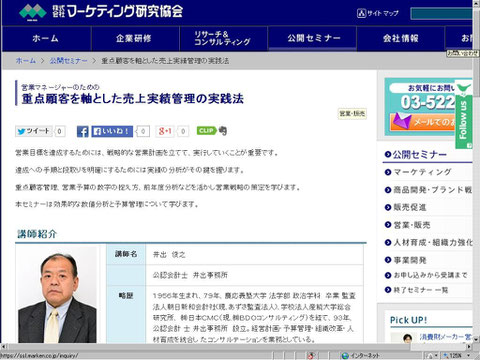480x360 pixels.
Task: Click the status bar popup blocker icon
Action: 311,356
